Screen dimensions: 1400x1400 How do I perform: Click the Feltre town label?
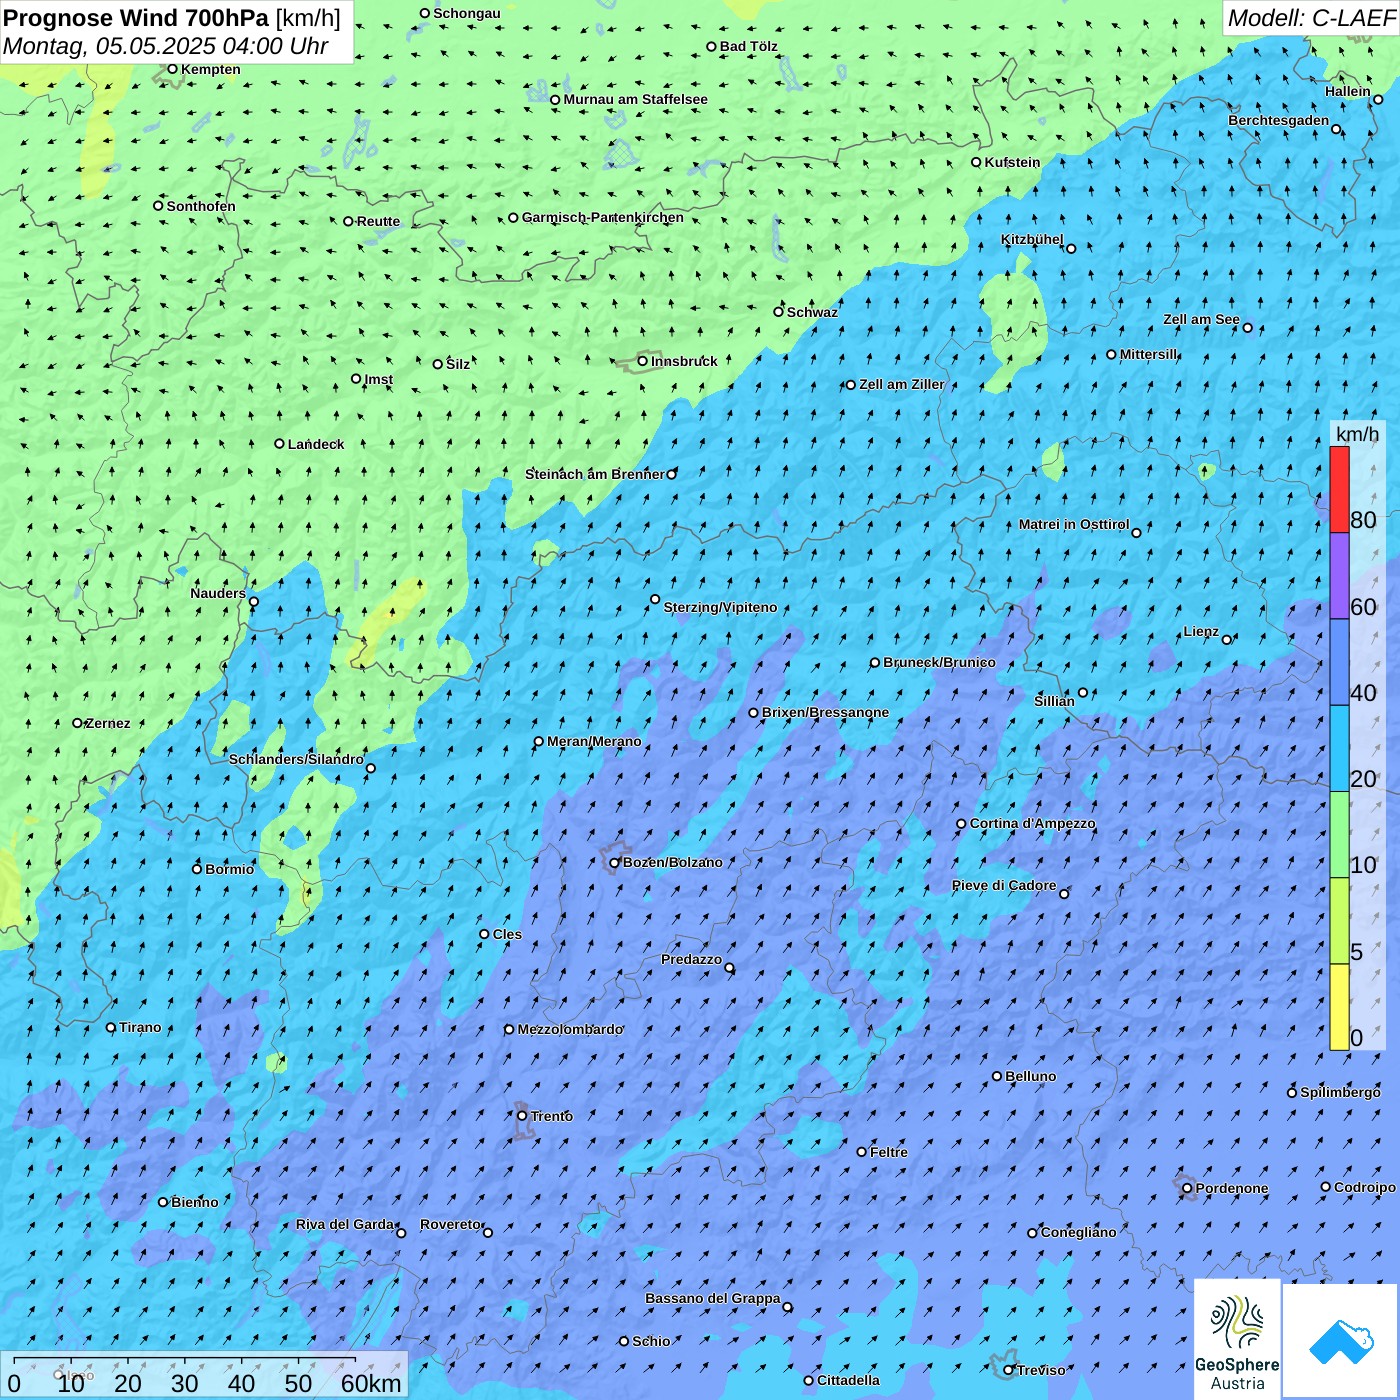click(x=888, y=1152)
